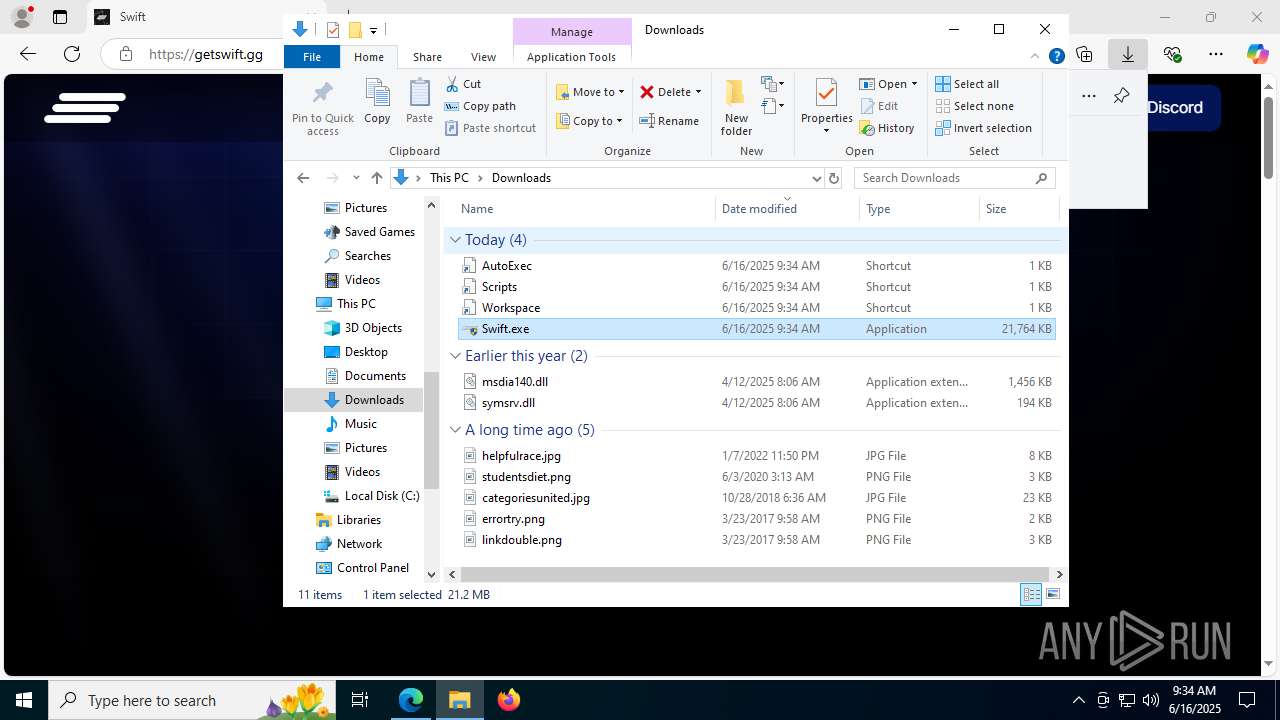Screen dimensions: 1280x720
Task: Select Network in the navigation pane
Action: tap(359, 544)
